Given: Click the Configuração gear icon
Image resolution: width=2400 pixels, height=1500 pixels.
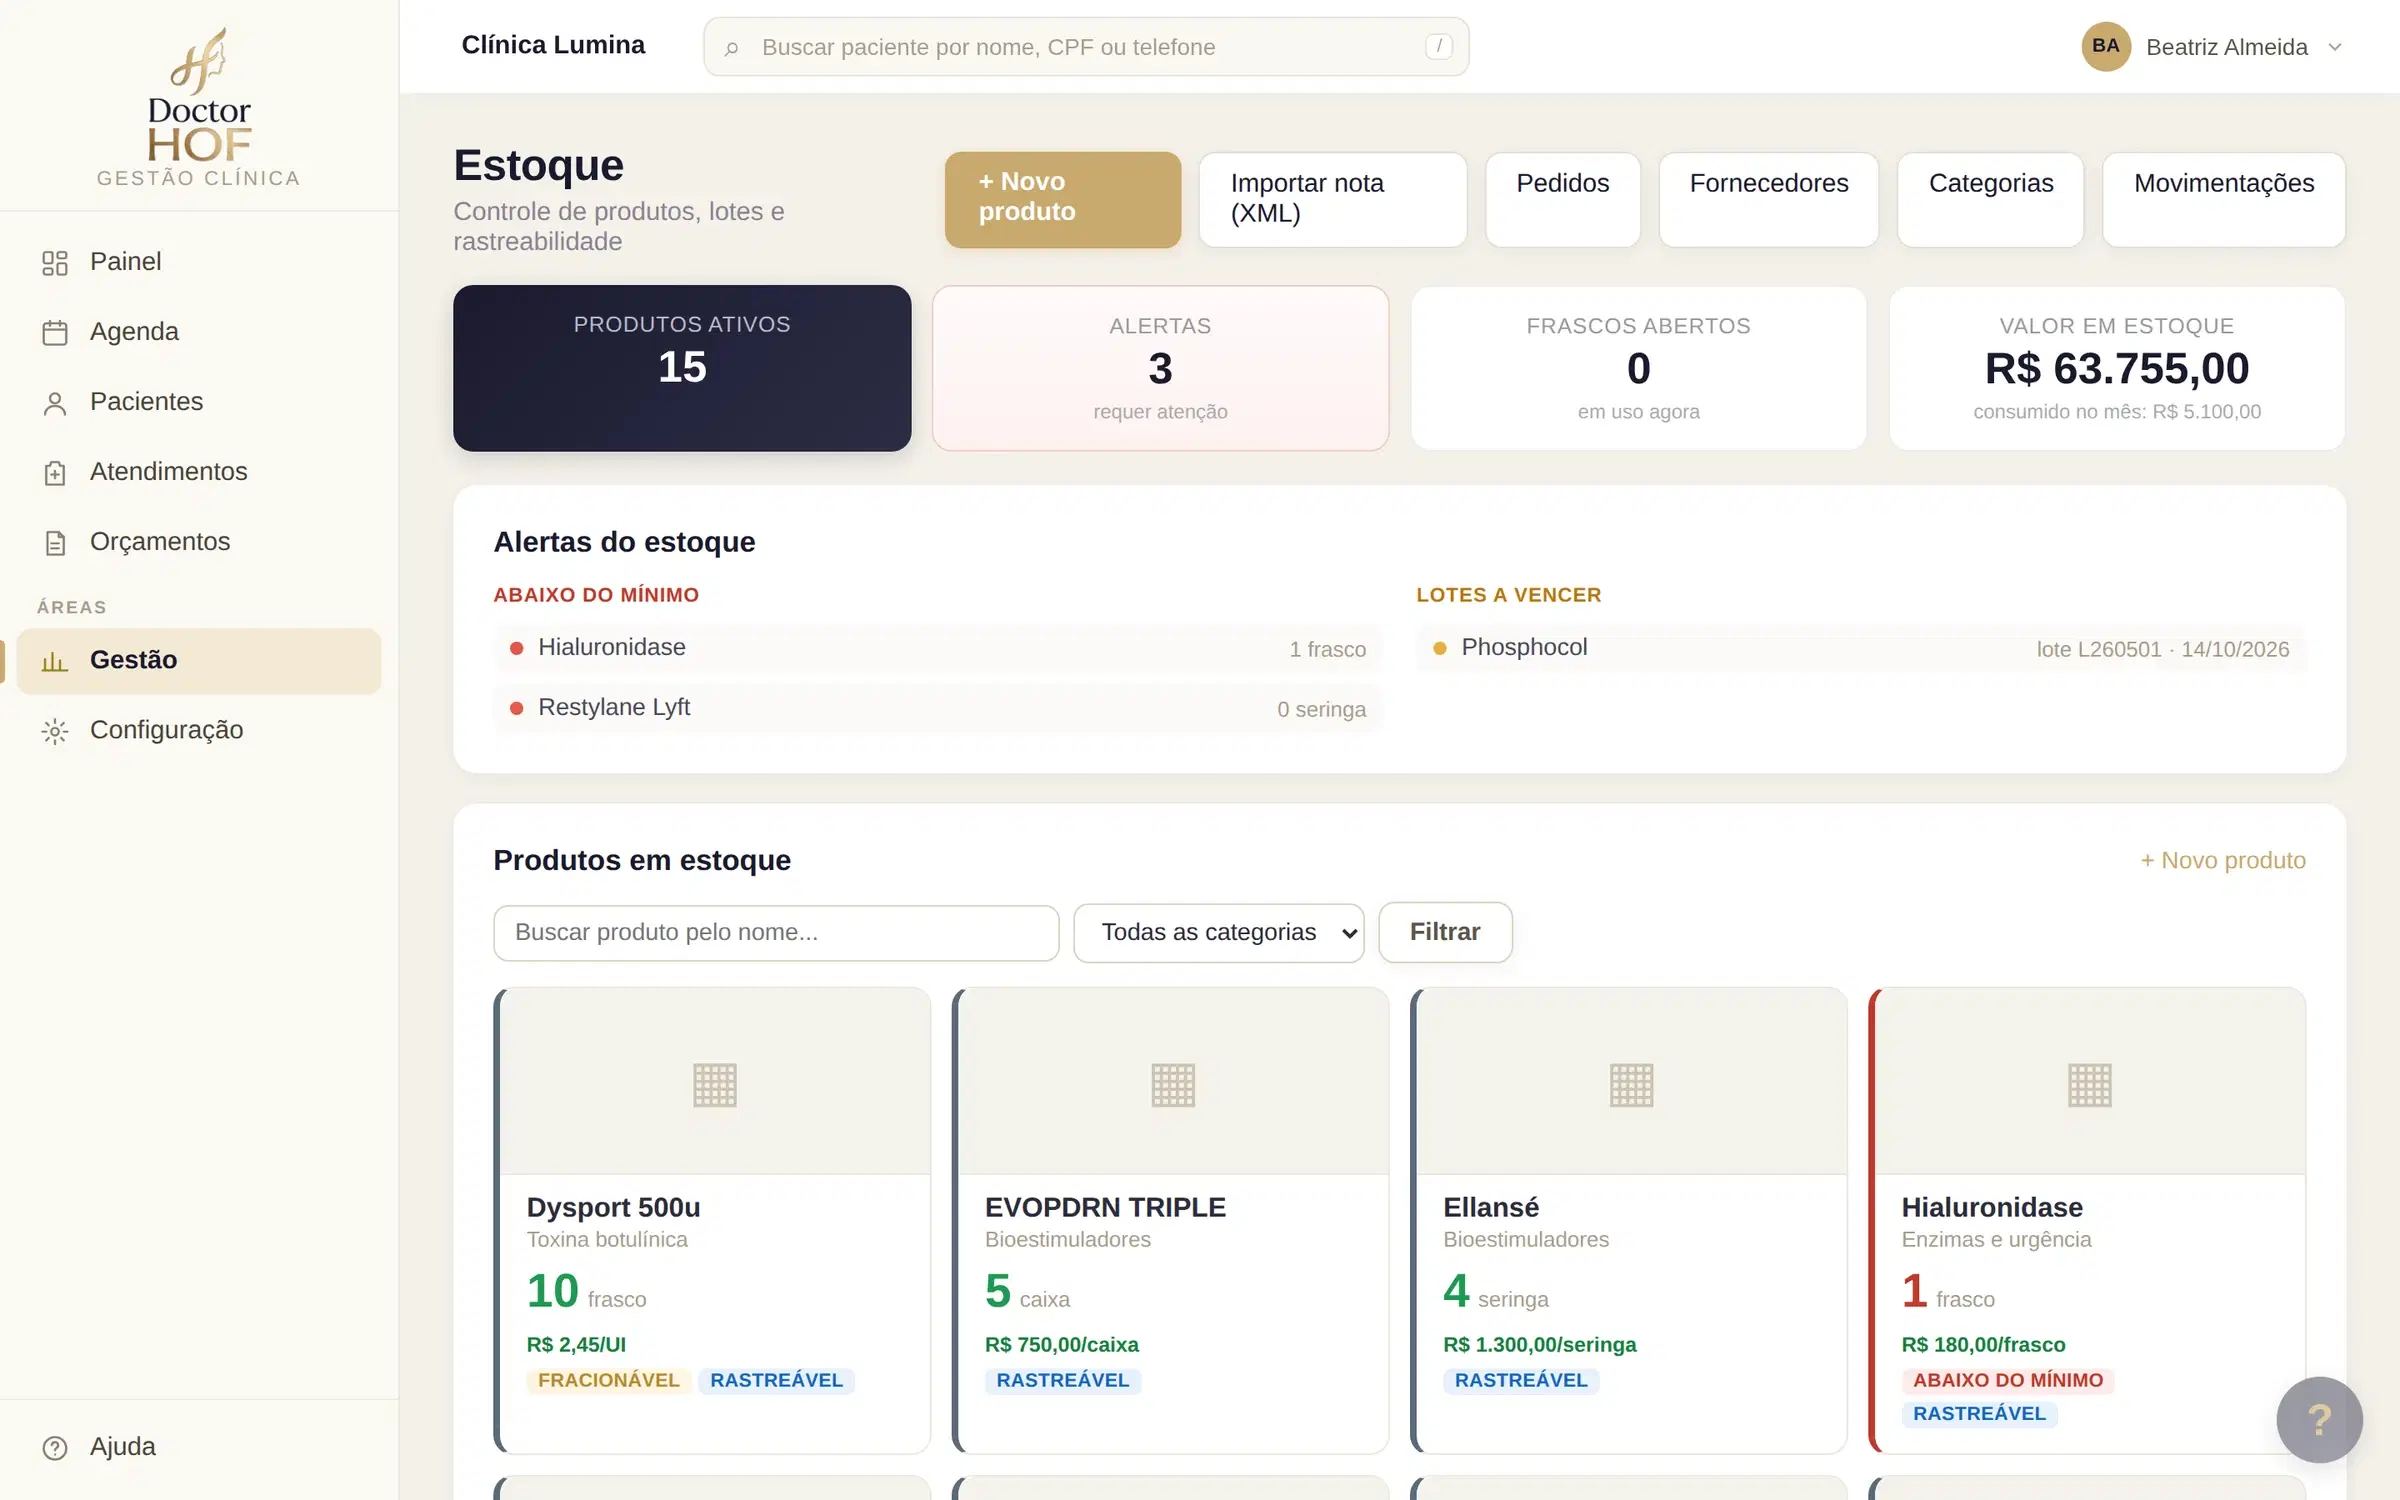Looking at the screenshot, I should coord(55,731).
